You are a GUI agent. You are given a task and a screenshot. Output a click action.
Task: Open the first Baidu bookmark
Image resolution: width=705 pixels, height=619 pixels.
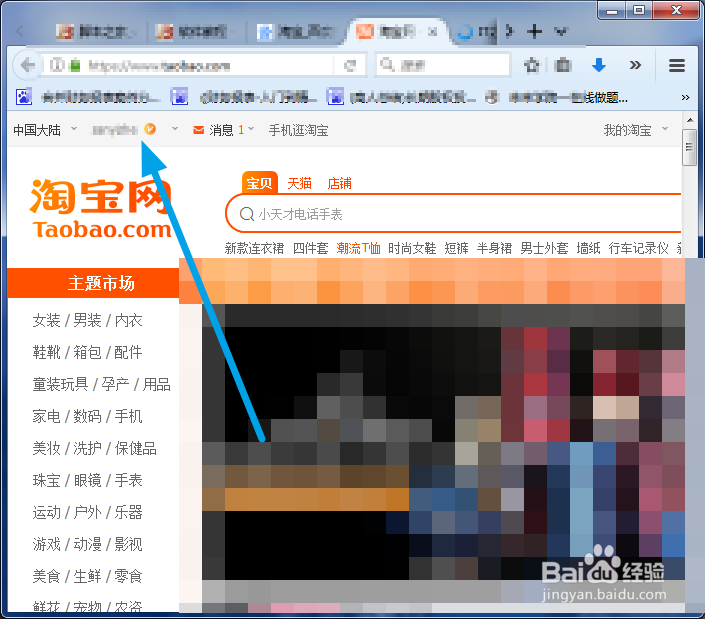point(88,97)
